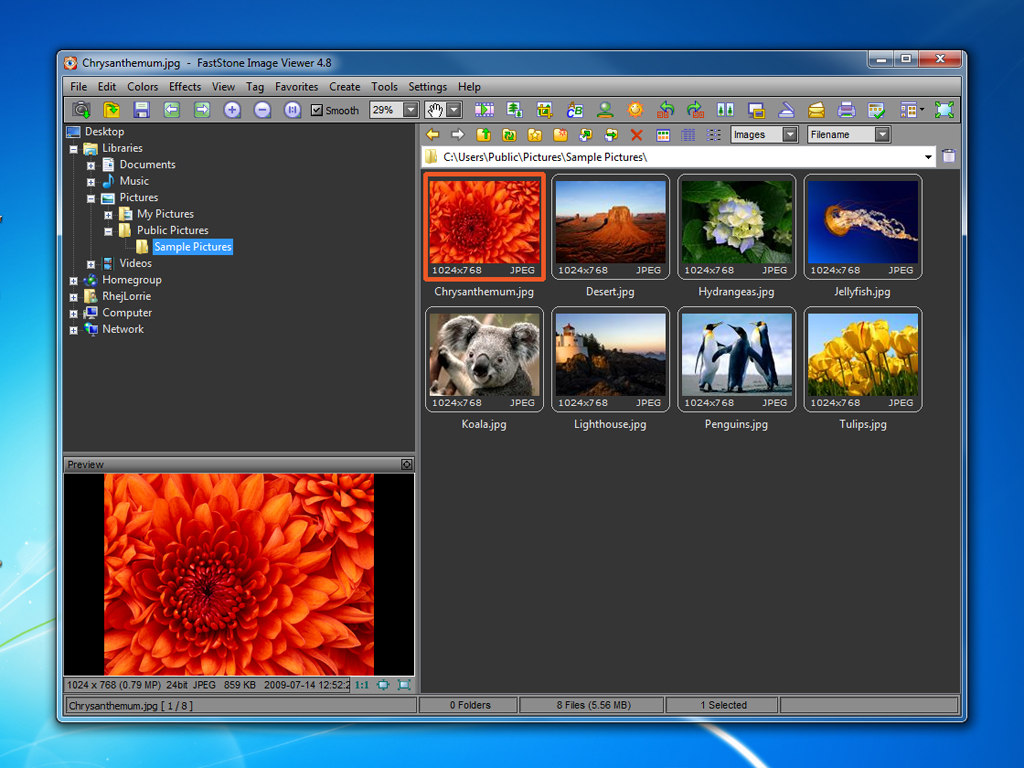Viewport: 1024px width, 768px height.
Task: Toggle the Smooth checkbox
Action: tap(317, 110)
